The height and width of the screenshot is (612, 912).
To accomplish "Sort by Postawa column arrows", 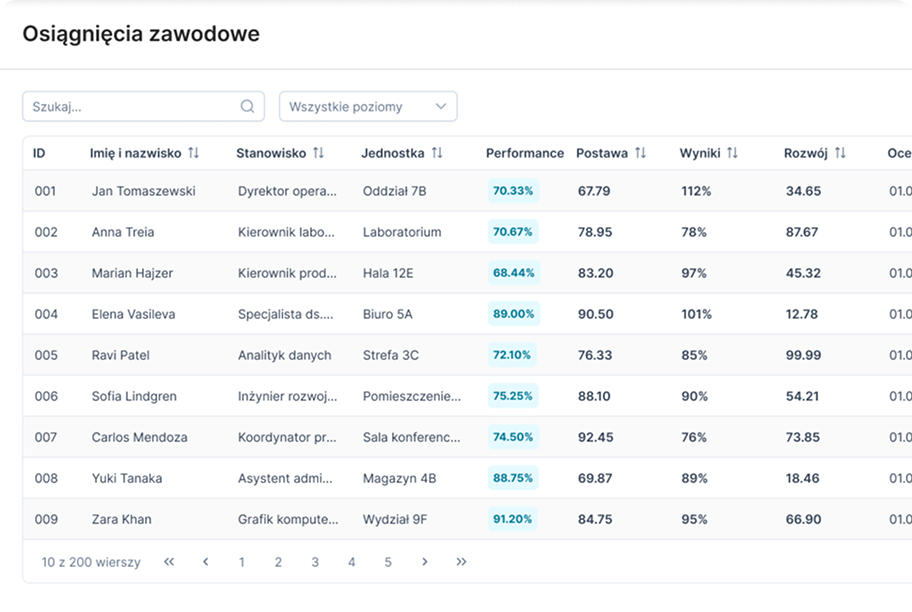I will click(640, 153).
